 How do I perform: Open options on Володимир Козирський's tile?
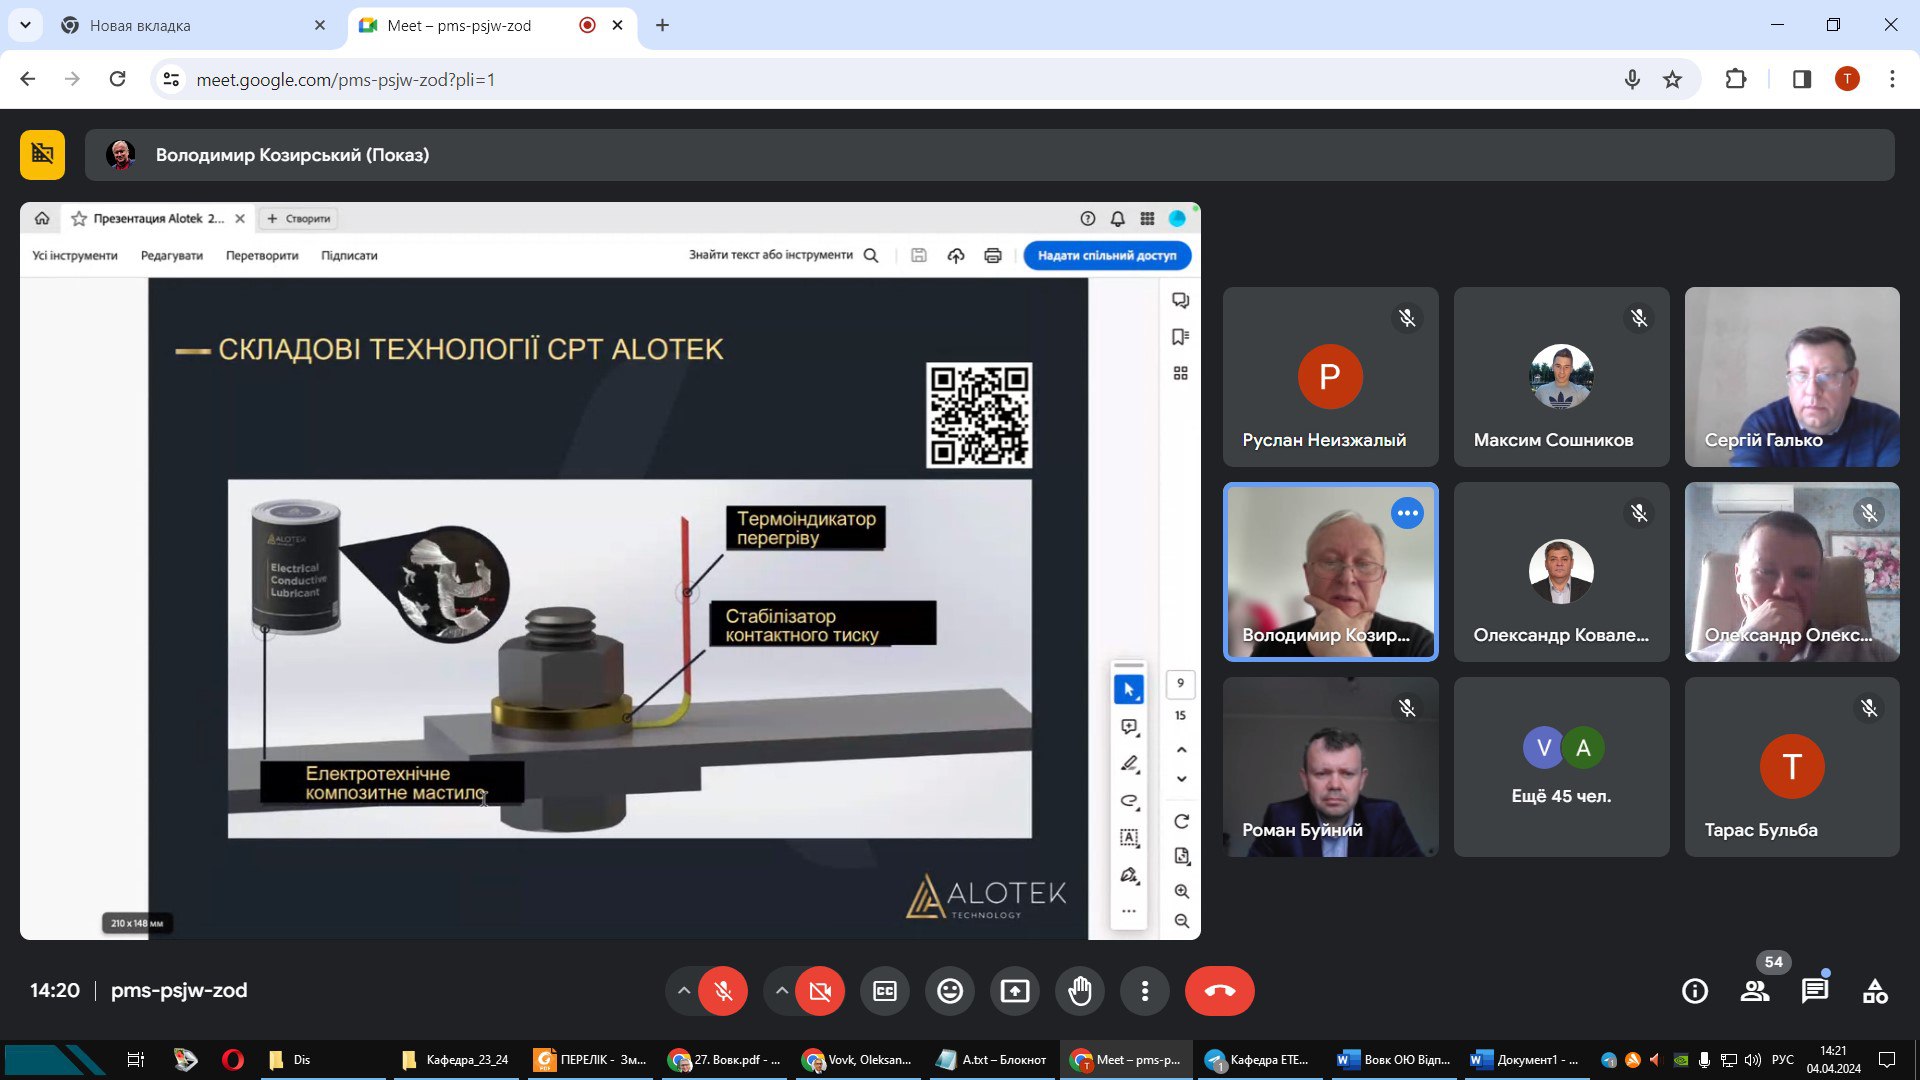[x=1407, y=513]
